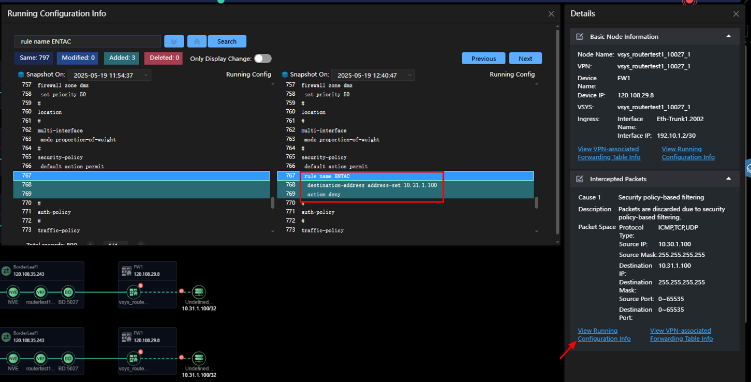Select the lower NVE node icon
Image resolution: width=751 pixels, height=382 pixels.
point(13,358)
